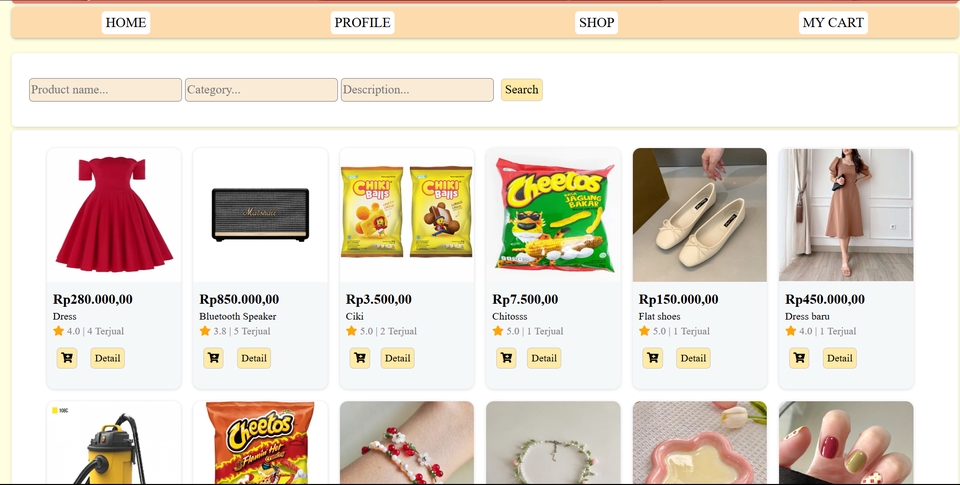This screenshot has width=960, height=485.
Task: Click the Cheetos Jagung Bakar product image
Action: pyautogui.click(x=553, y=215)
